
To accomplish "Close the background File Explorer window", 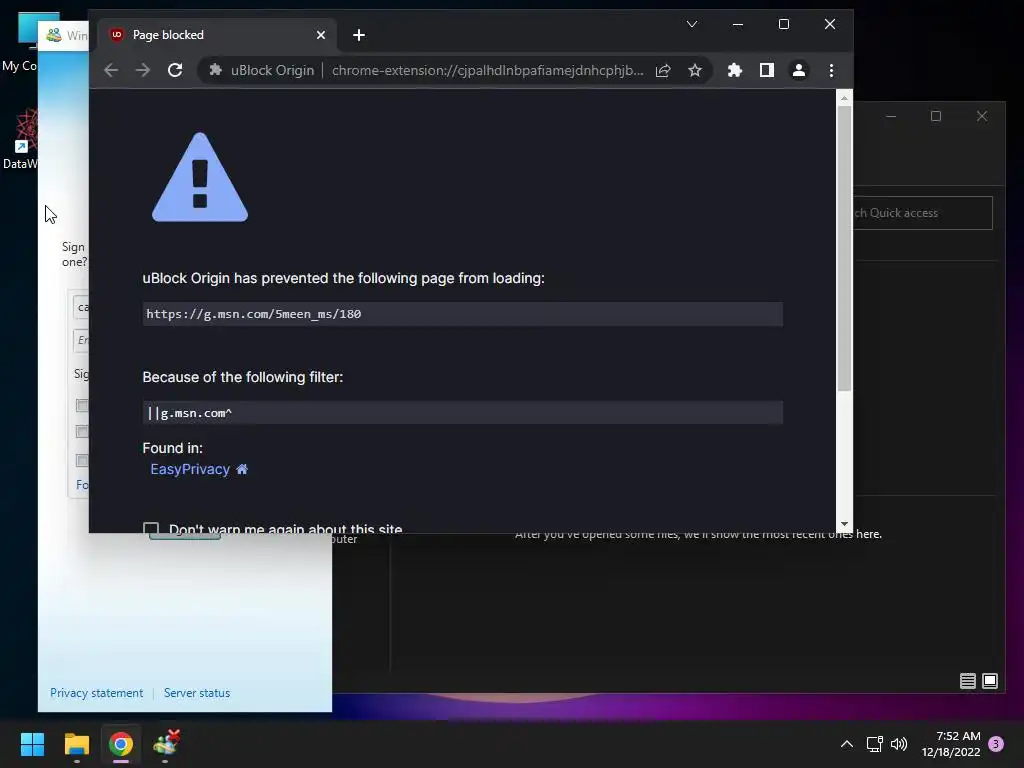I will pos(982,116).
